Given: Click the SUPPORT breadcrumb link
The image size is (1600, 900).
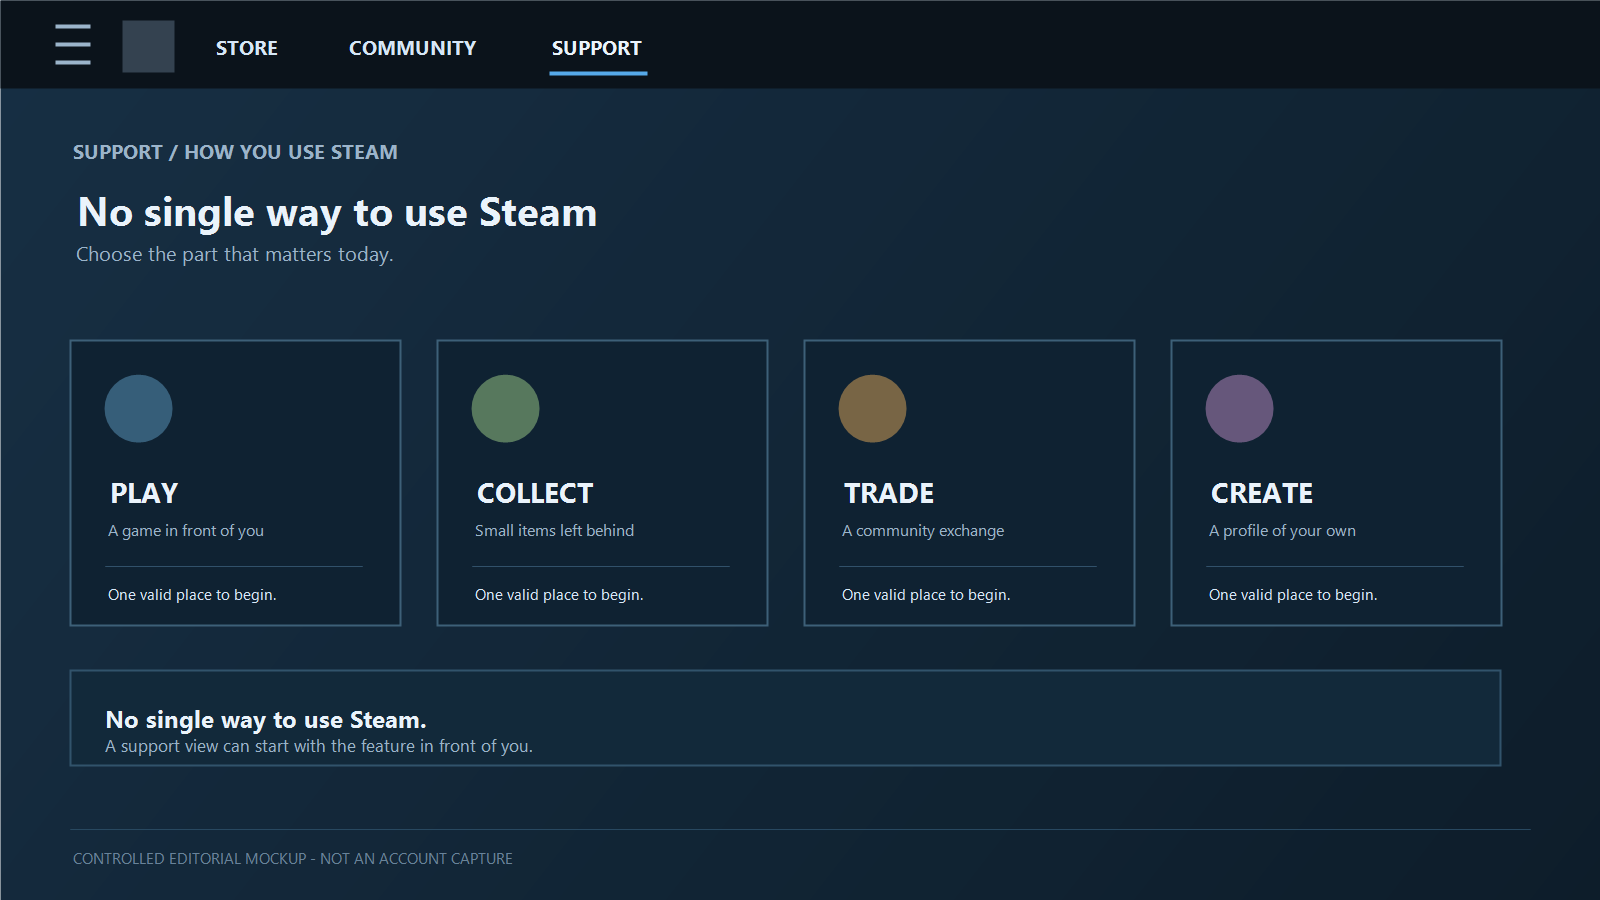Looking at the screenshot, I should [117, 152].
